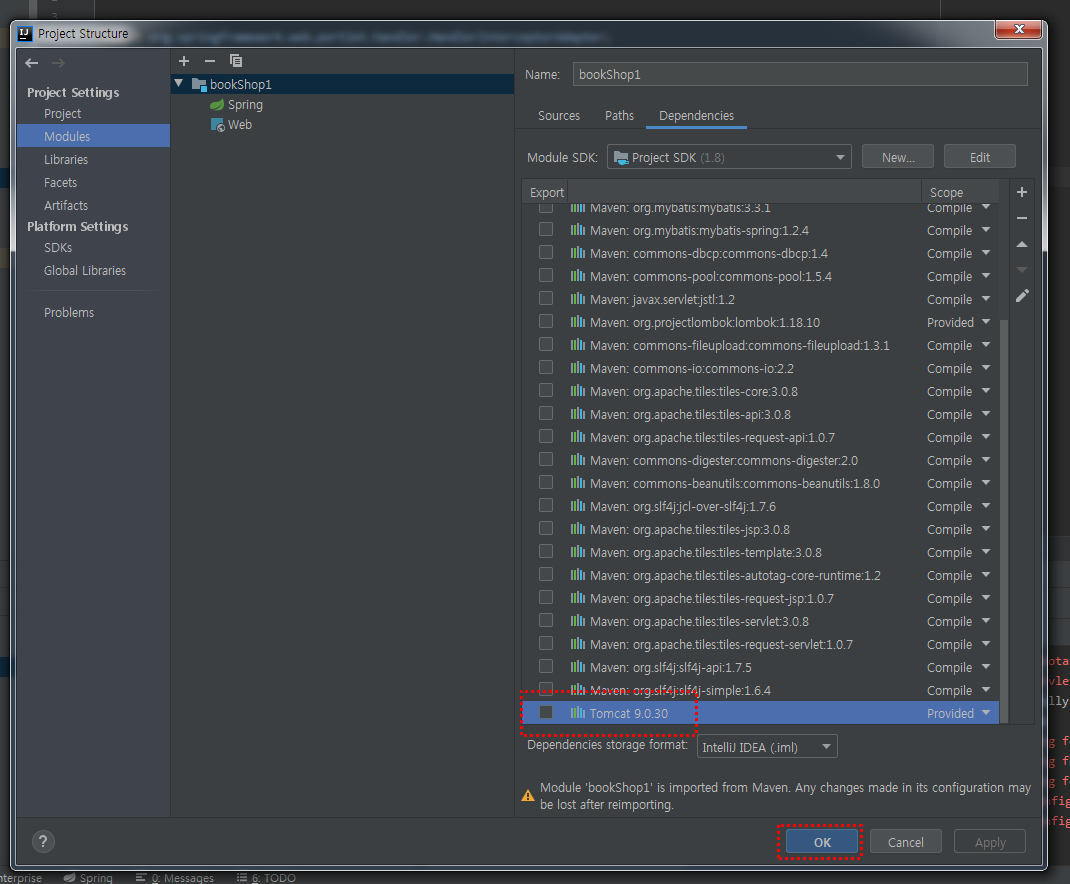Click the Edit SDK button
1070x884 pixels.
click(x=979, y=157)
